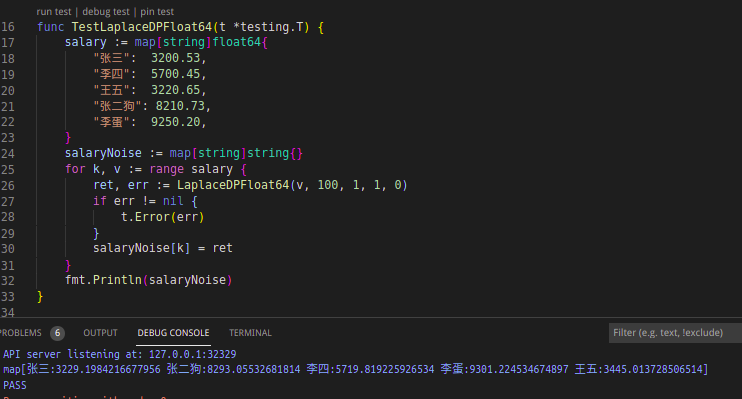
Task: Click the 'range' keyword on line 25
Action: click(167, 169)
